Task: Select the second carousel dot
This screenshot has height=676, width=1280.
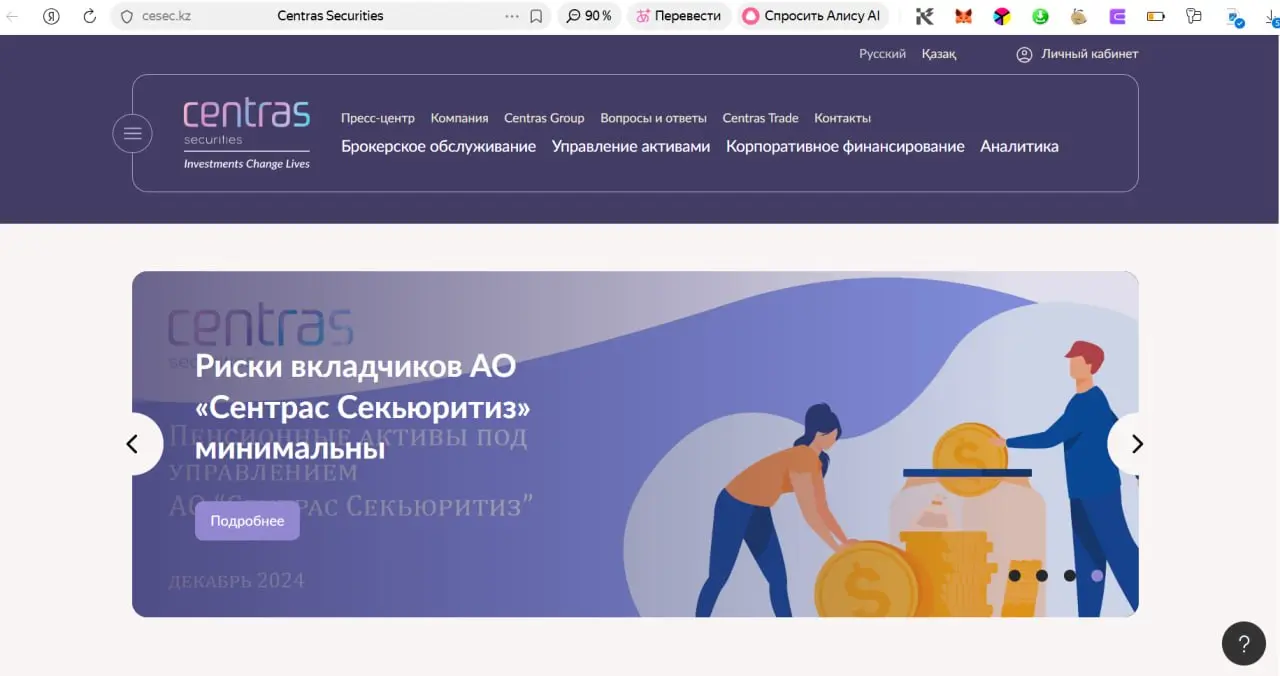Action: pos(1042,575)
